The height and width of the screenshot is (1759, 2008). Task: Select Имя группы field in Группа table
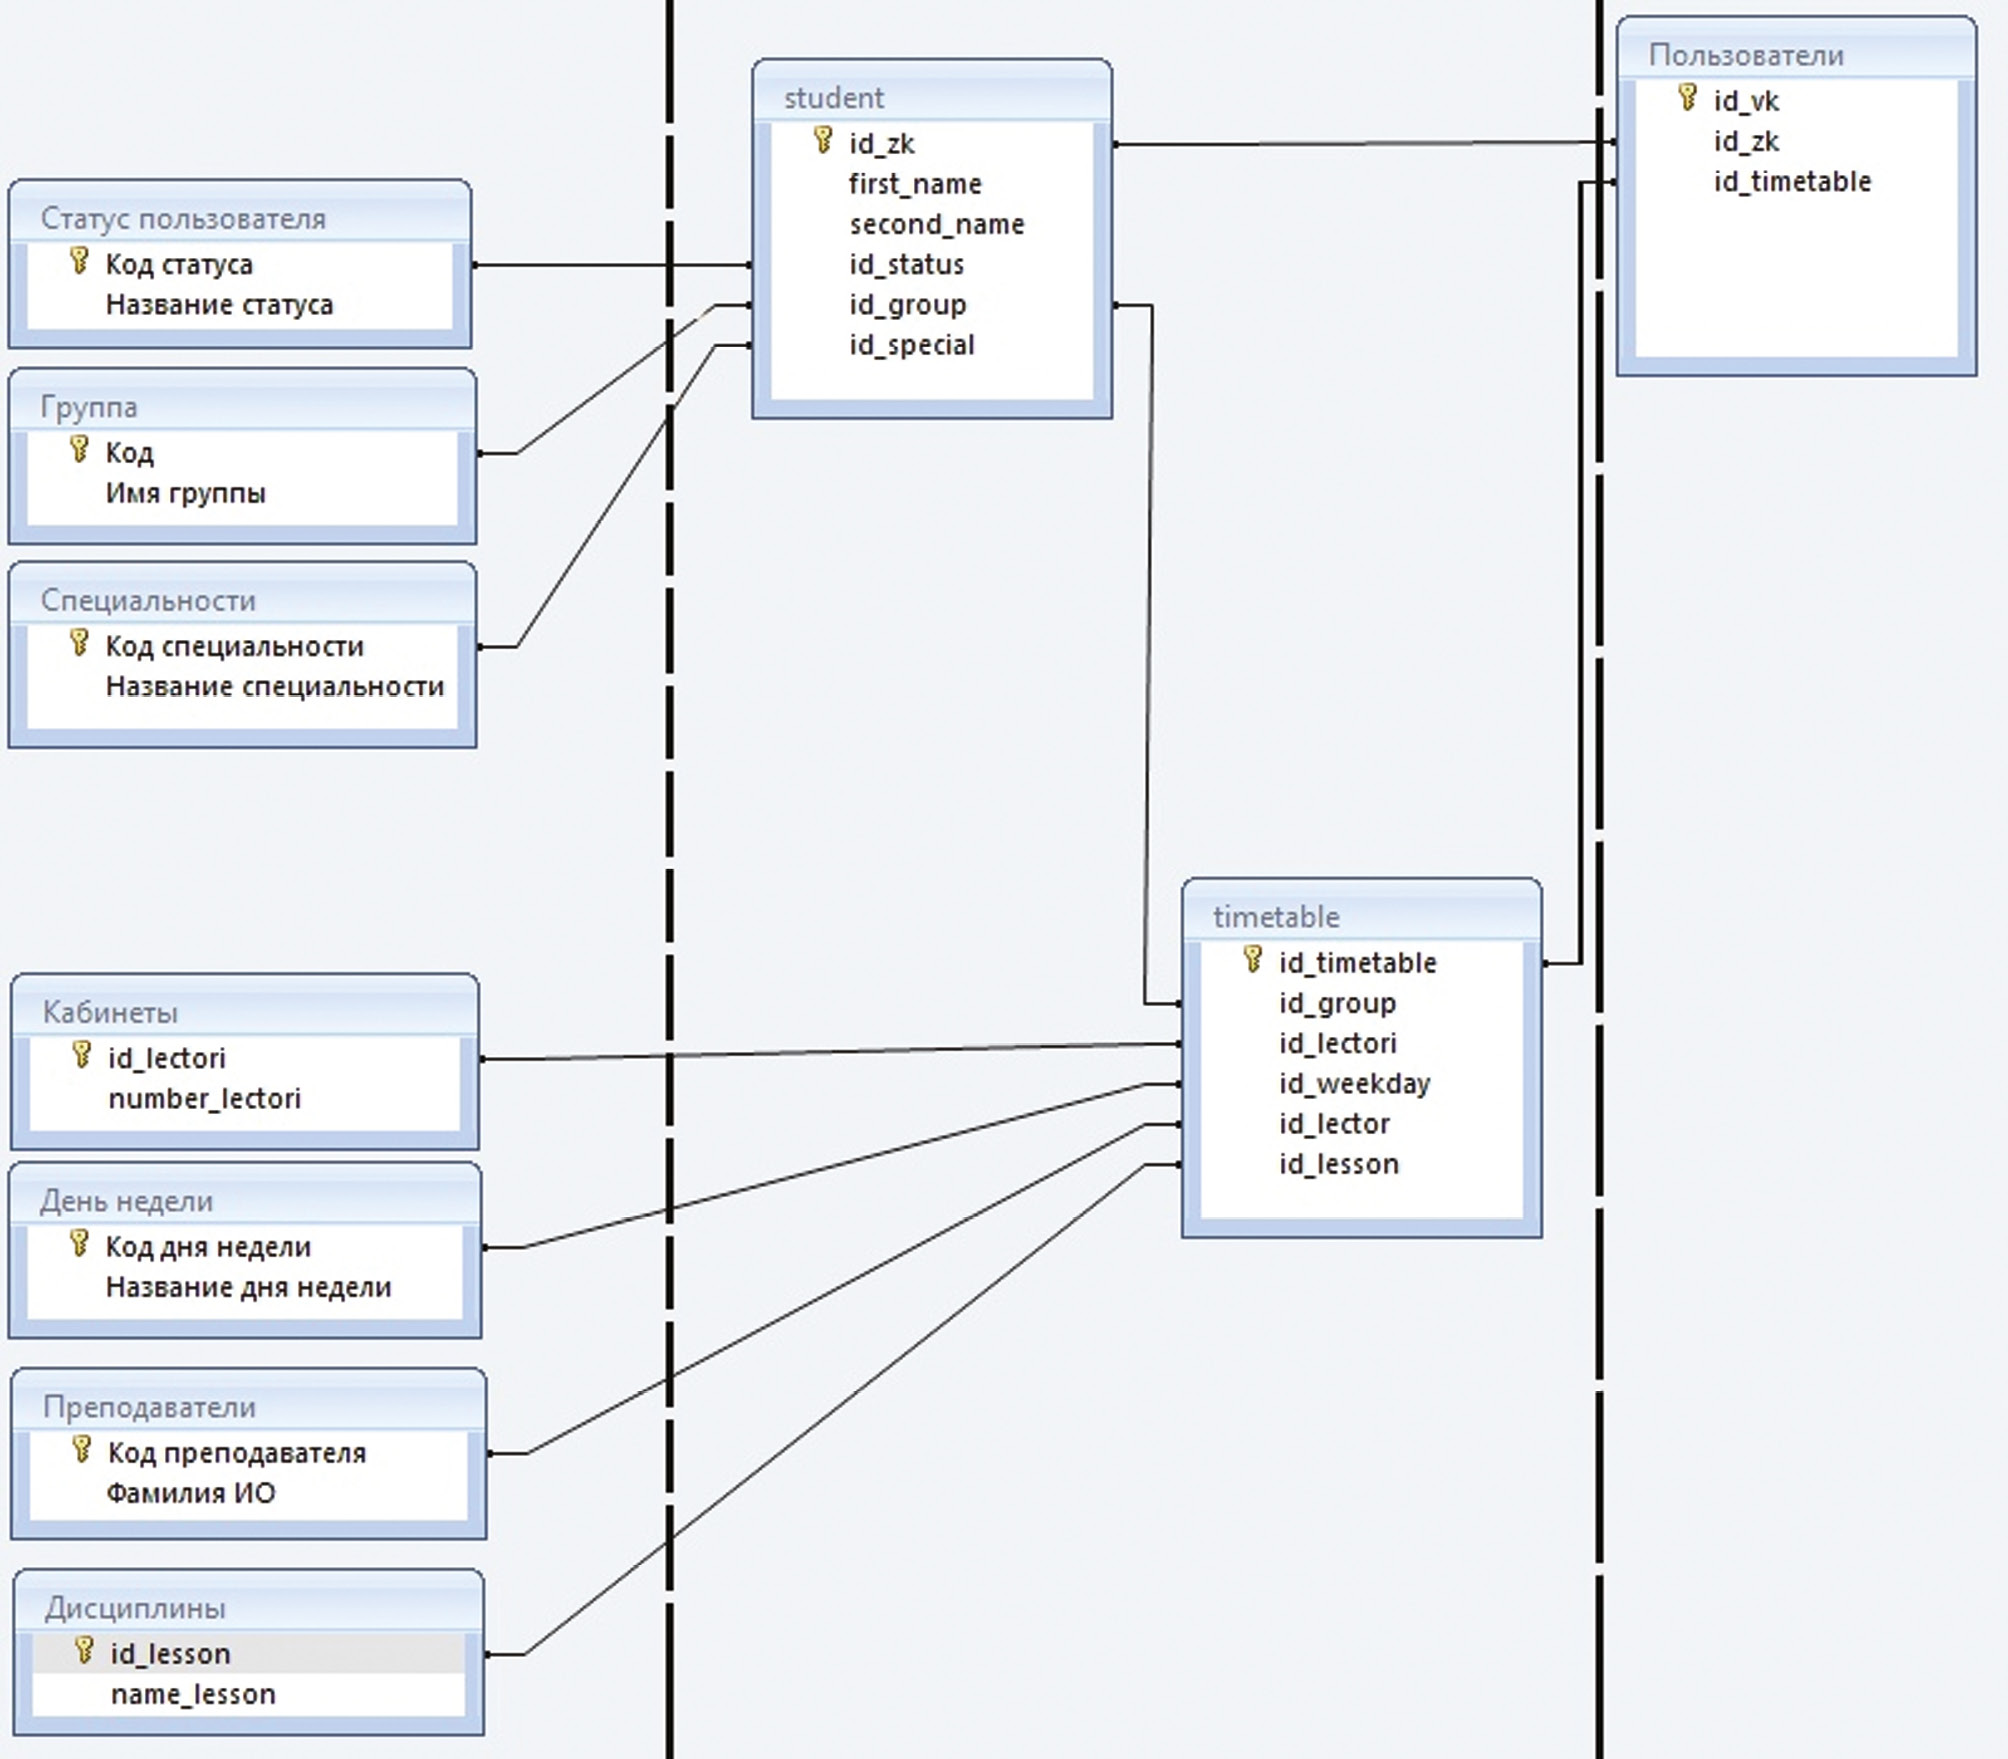[185, 493]
